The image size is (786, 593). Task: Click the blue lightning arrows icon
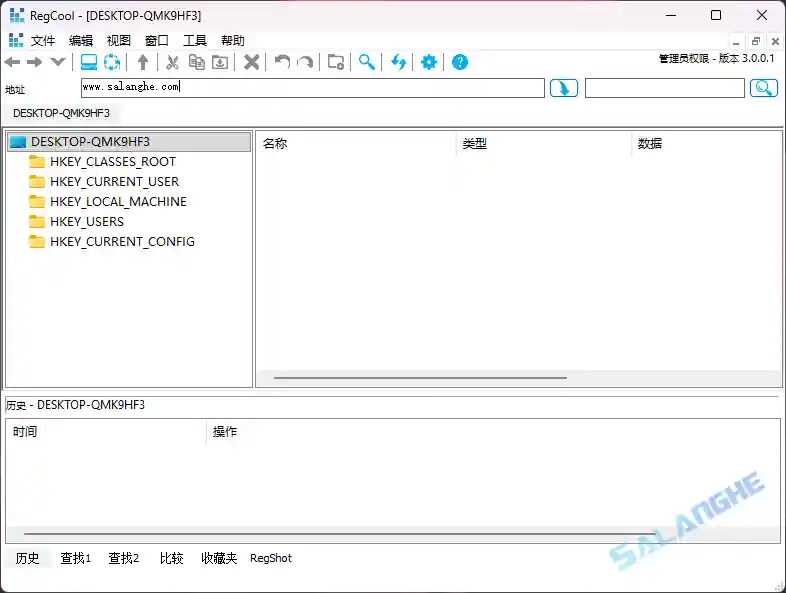[x=399, y=62]
